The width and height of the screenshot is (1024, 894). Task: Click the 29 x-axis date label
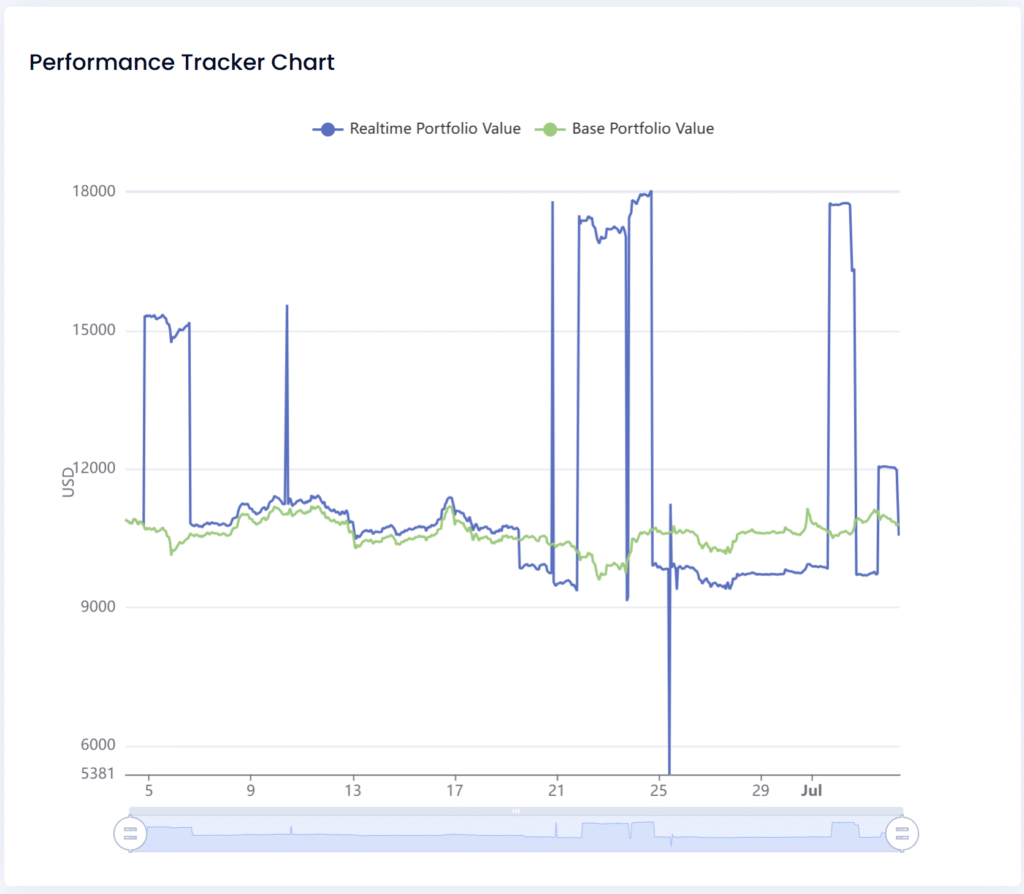coord(760,790)
